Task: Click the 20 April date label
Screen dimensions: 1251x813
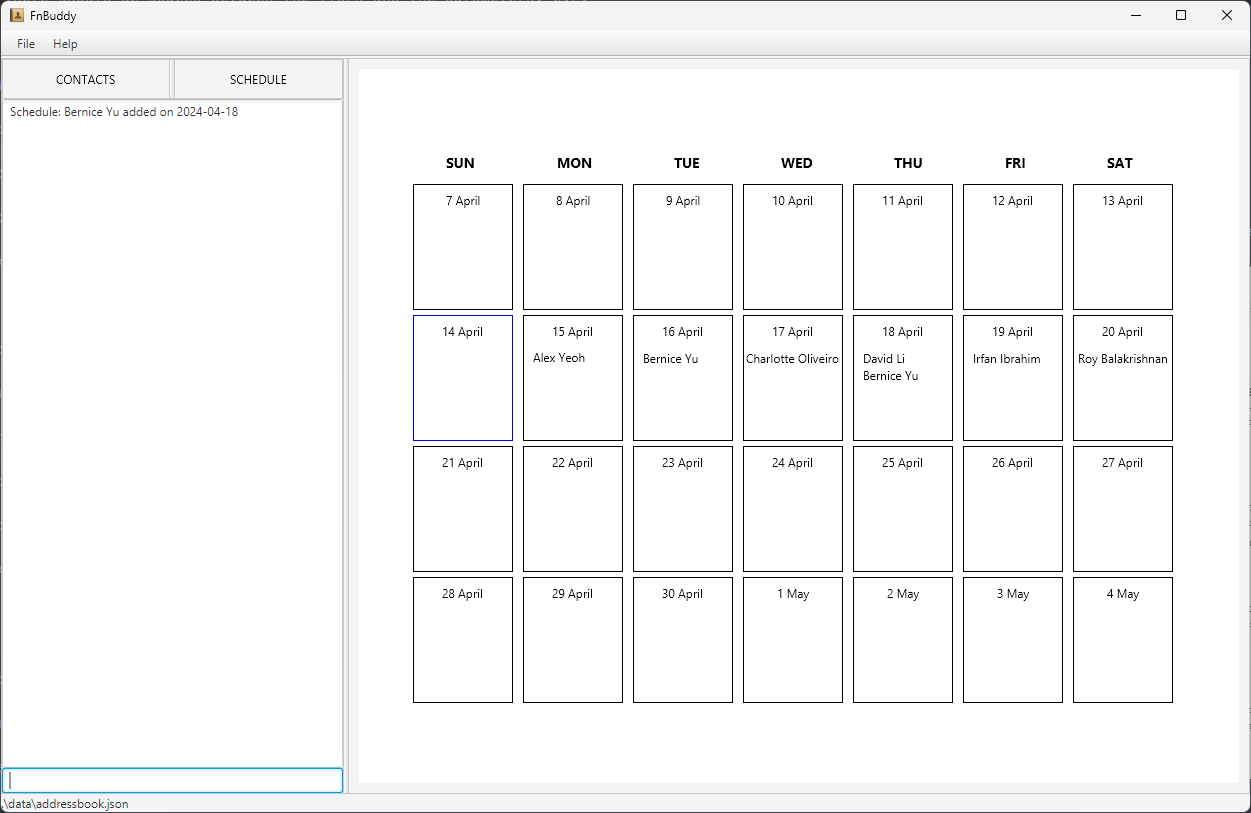Action: 1122,332
